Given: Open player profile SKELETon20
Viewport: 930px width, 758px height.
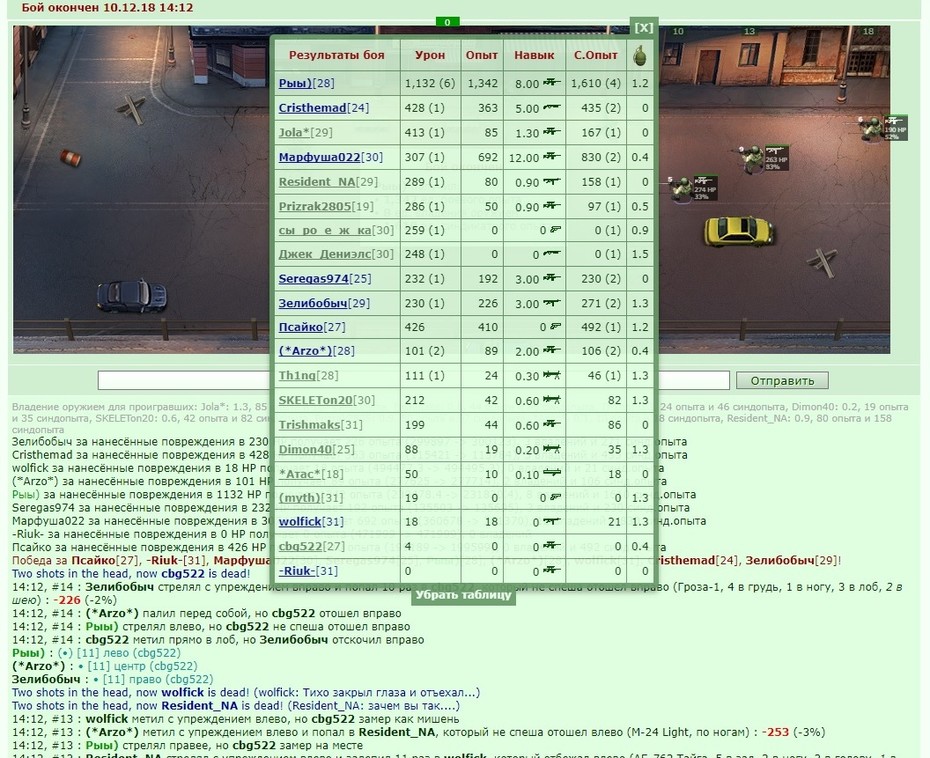Looking at the screenshot, I should click(316, 400).
